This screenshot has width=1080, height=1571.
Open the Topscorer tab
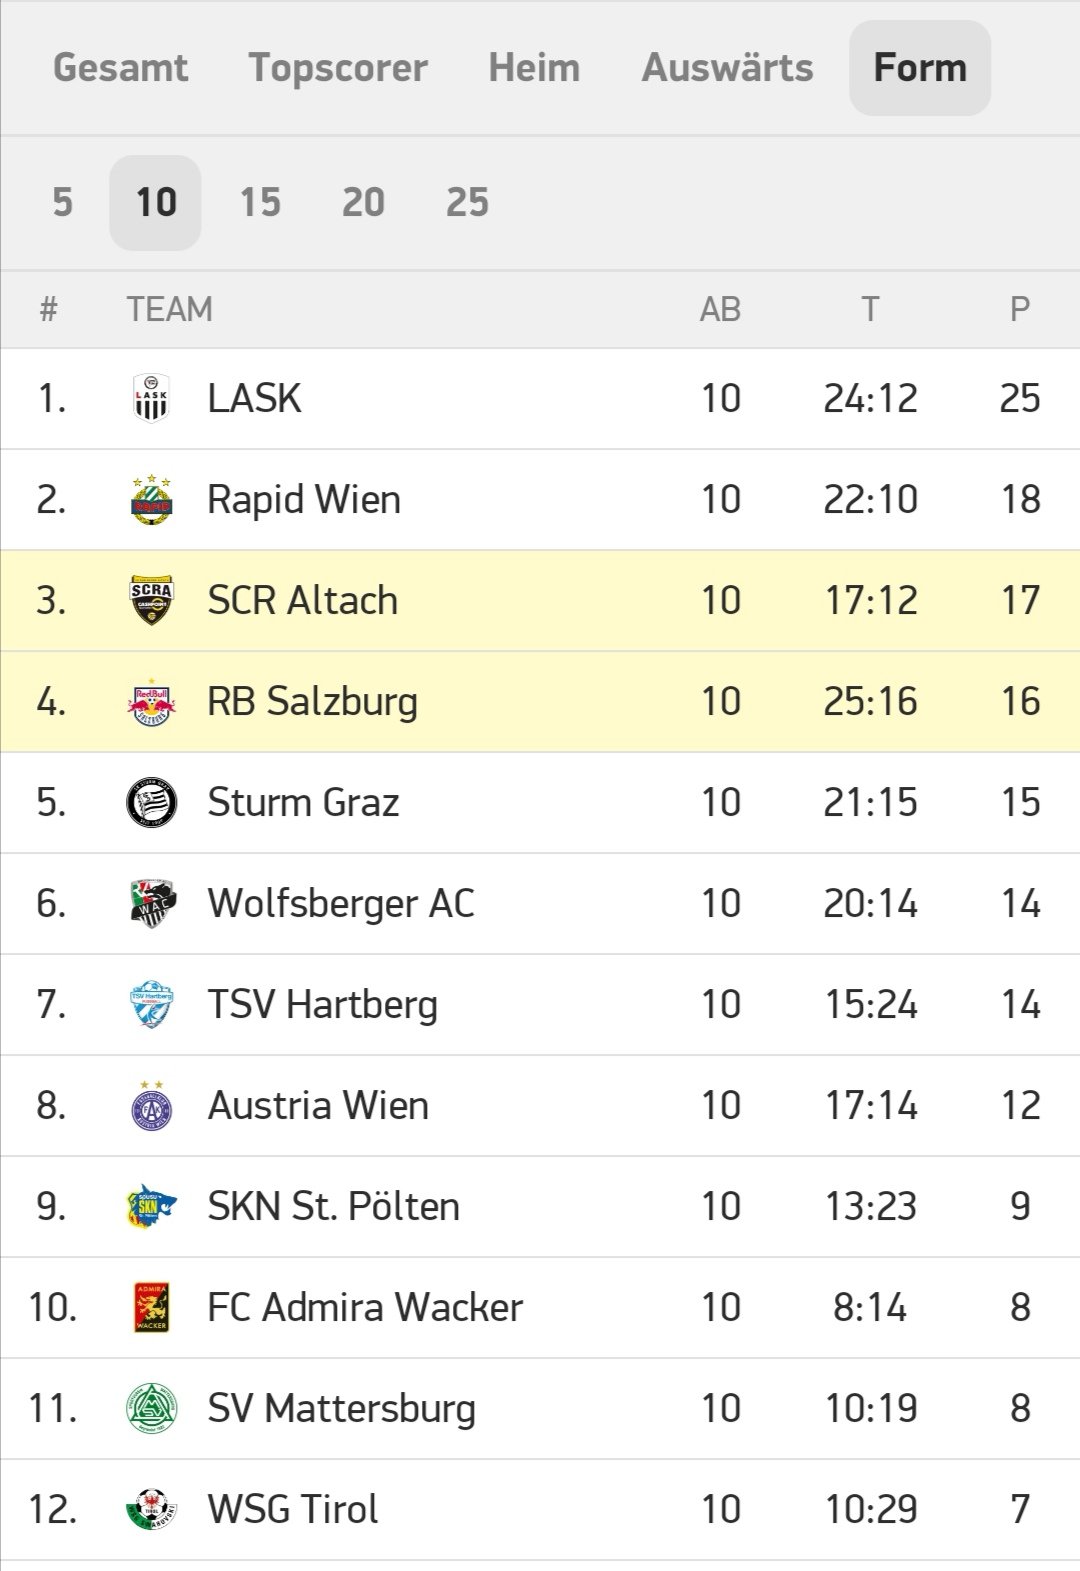click(x=338, y=68)
